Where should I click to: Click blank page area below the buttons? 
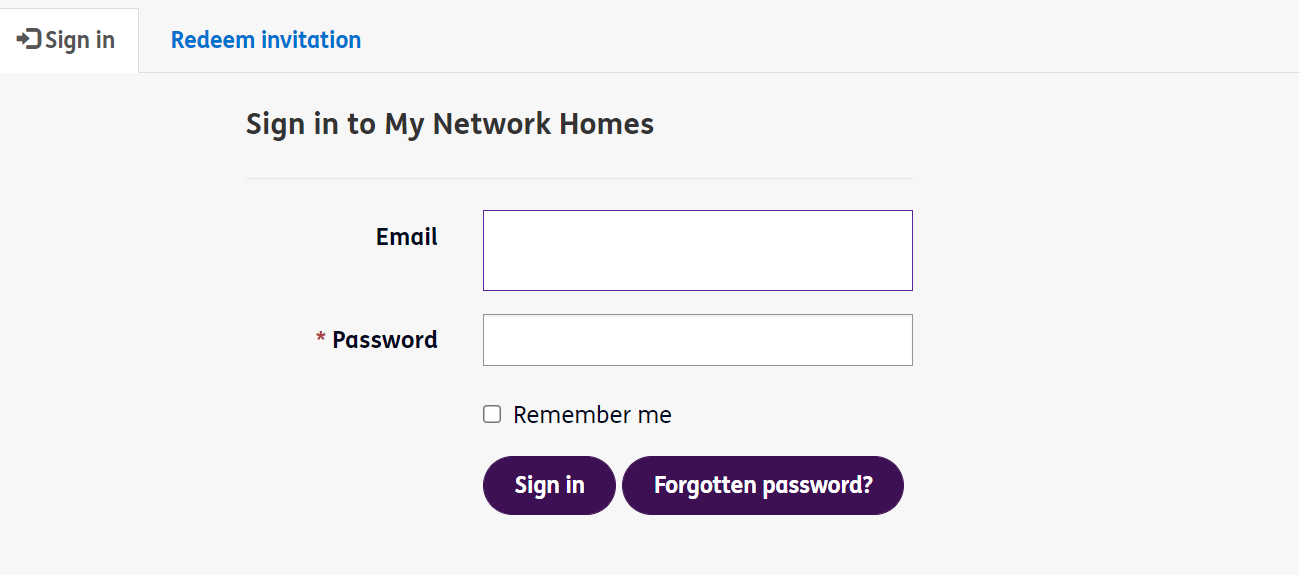(x=650, y=547)
